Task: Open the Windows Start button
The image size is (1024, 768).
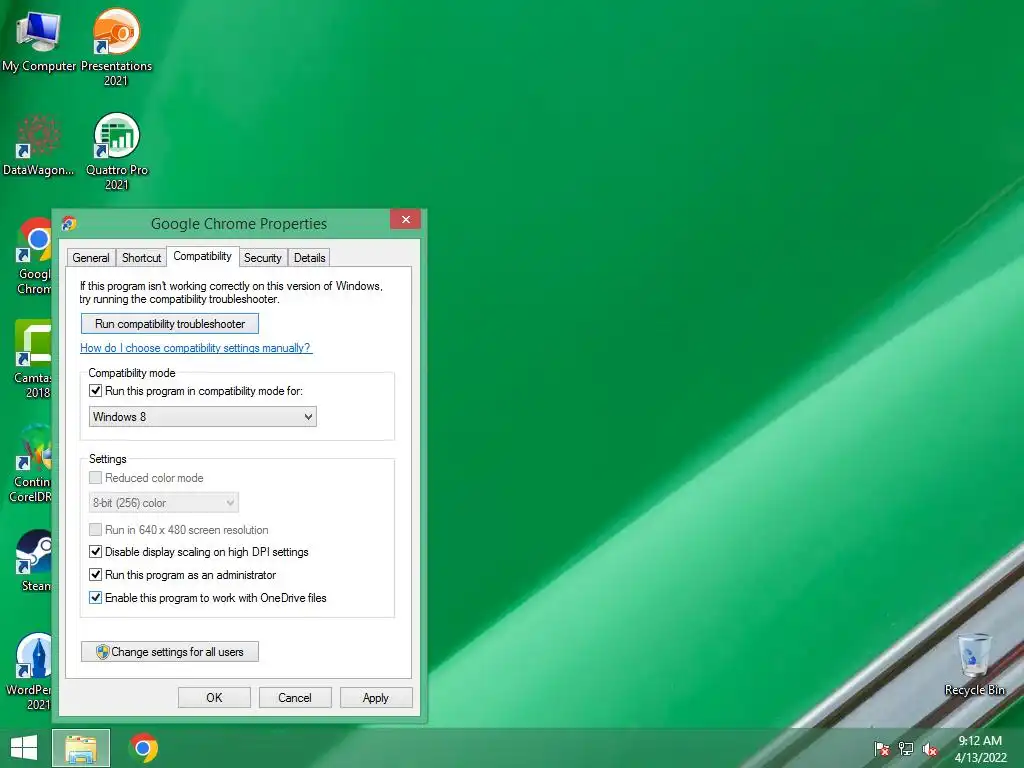Action: coord(24,748)
